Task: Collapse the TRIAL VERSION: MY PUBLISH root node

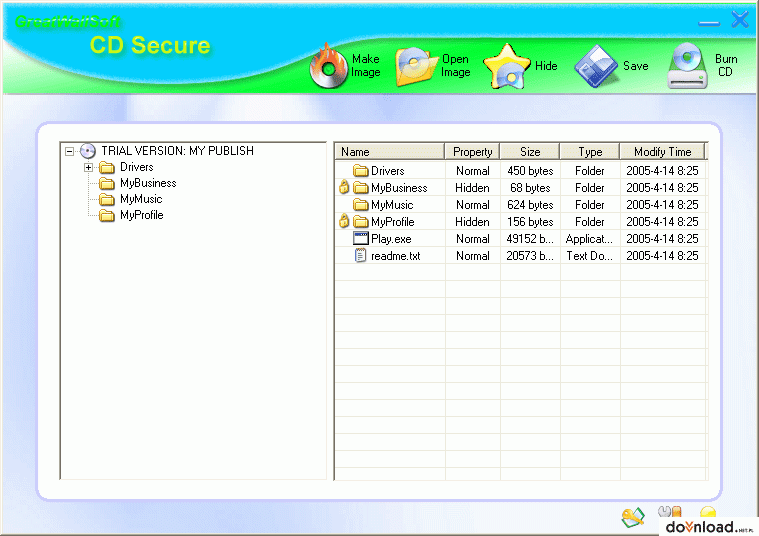Action: [70, 152]
